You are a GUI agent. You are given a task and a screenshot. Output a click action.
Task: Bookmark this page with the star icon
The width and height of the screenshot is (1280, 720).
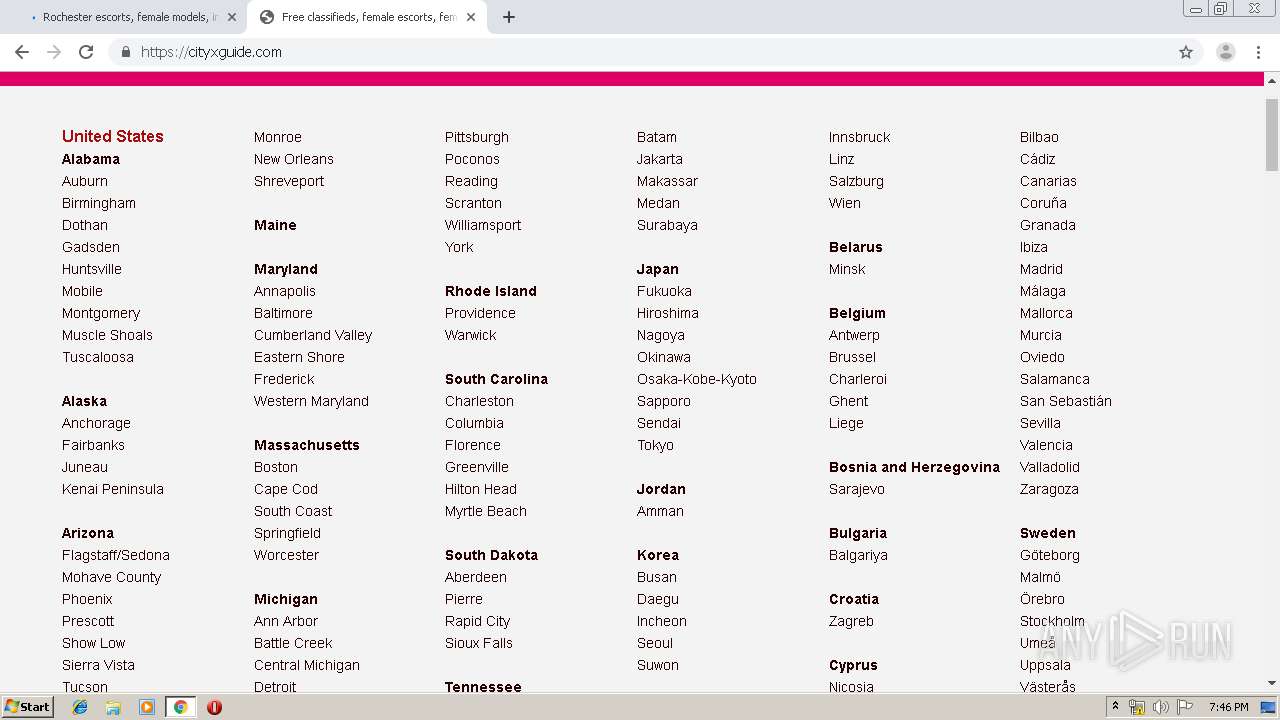[1186, 52]
